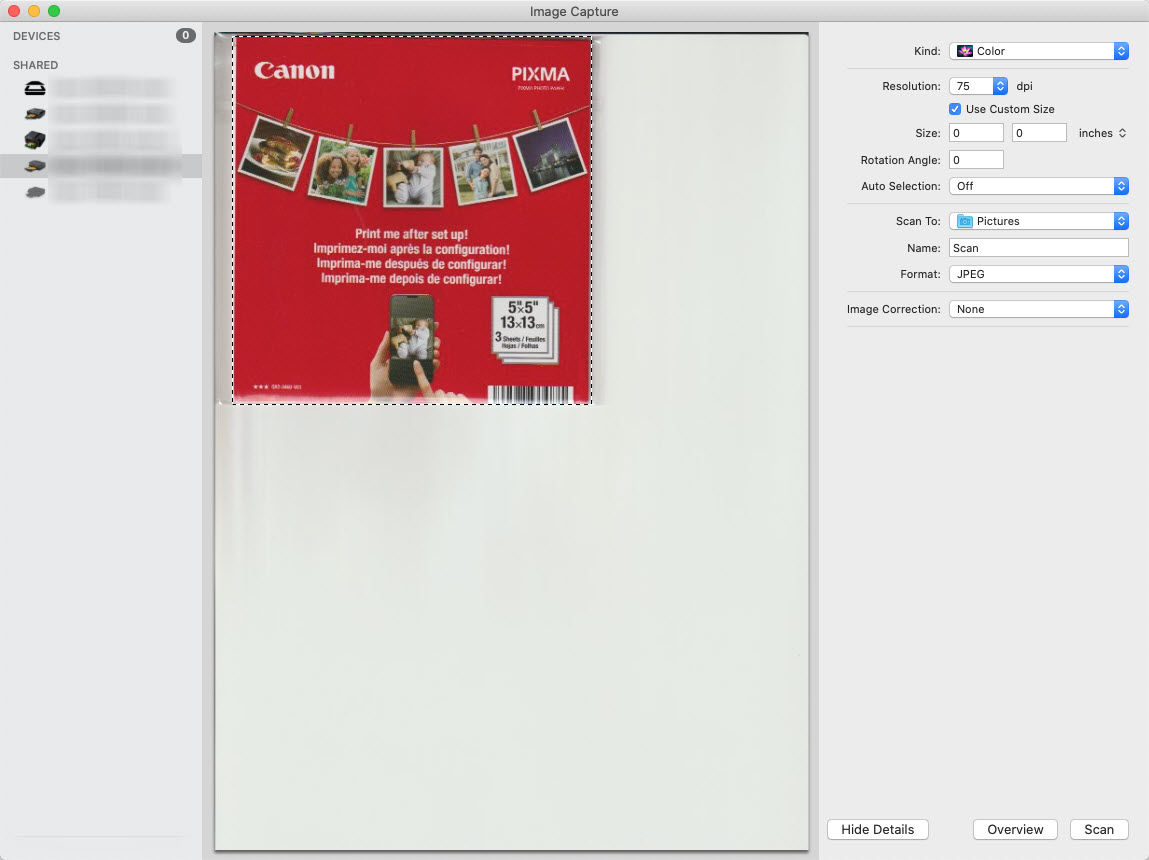Click the Devices count badge showing zero

[x=185, y=35]
